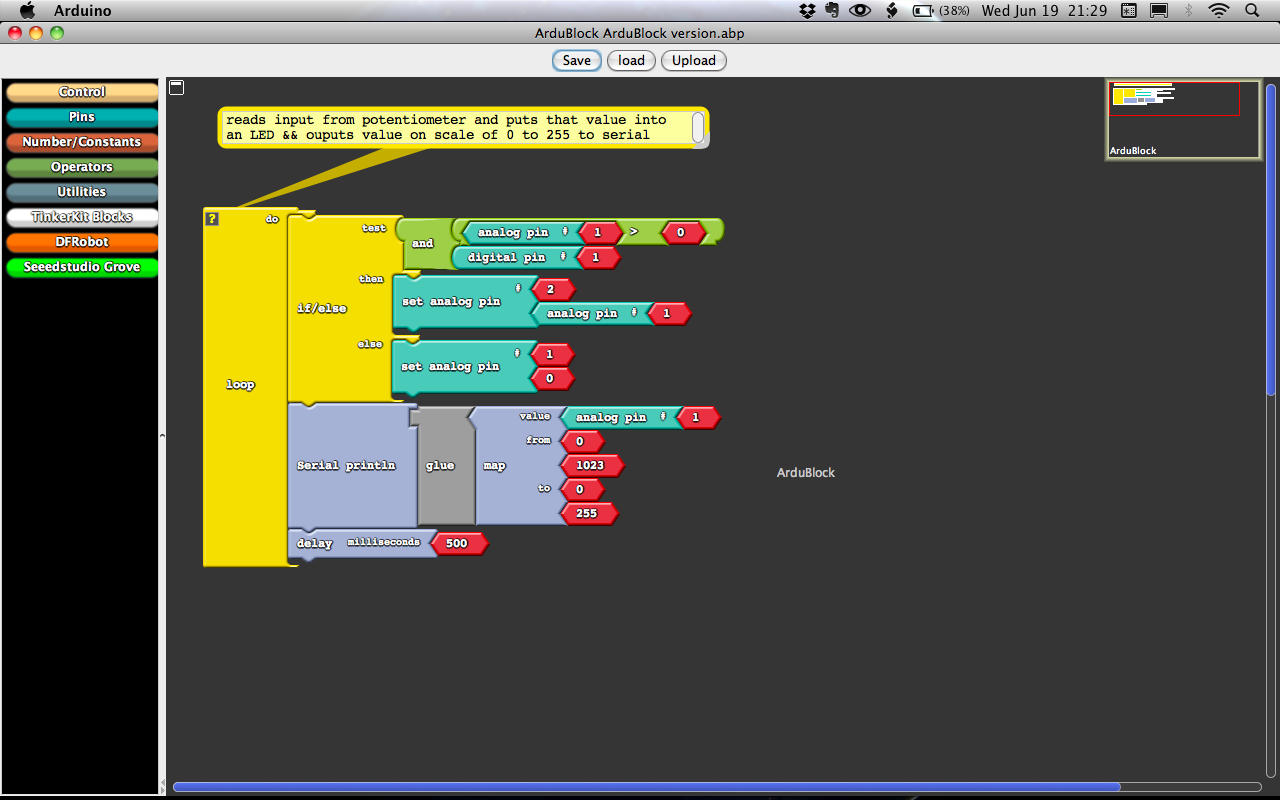This screenshot has height=800, width=1280.
Task: Open the Pins block drawer
Action: 82,117
